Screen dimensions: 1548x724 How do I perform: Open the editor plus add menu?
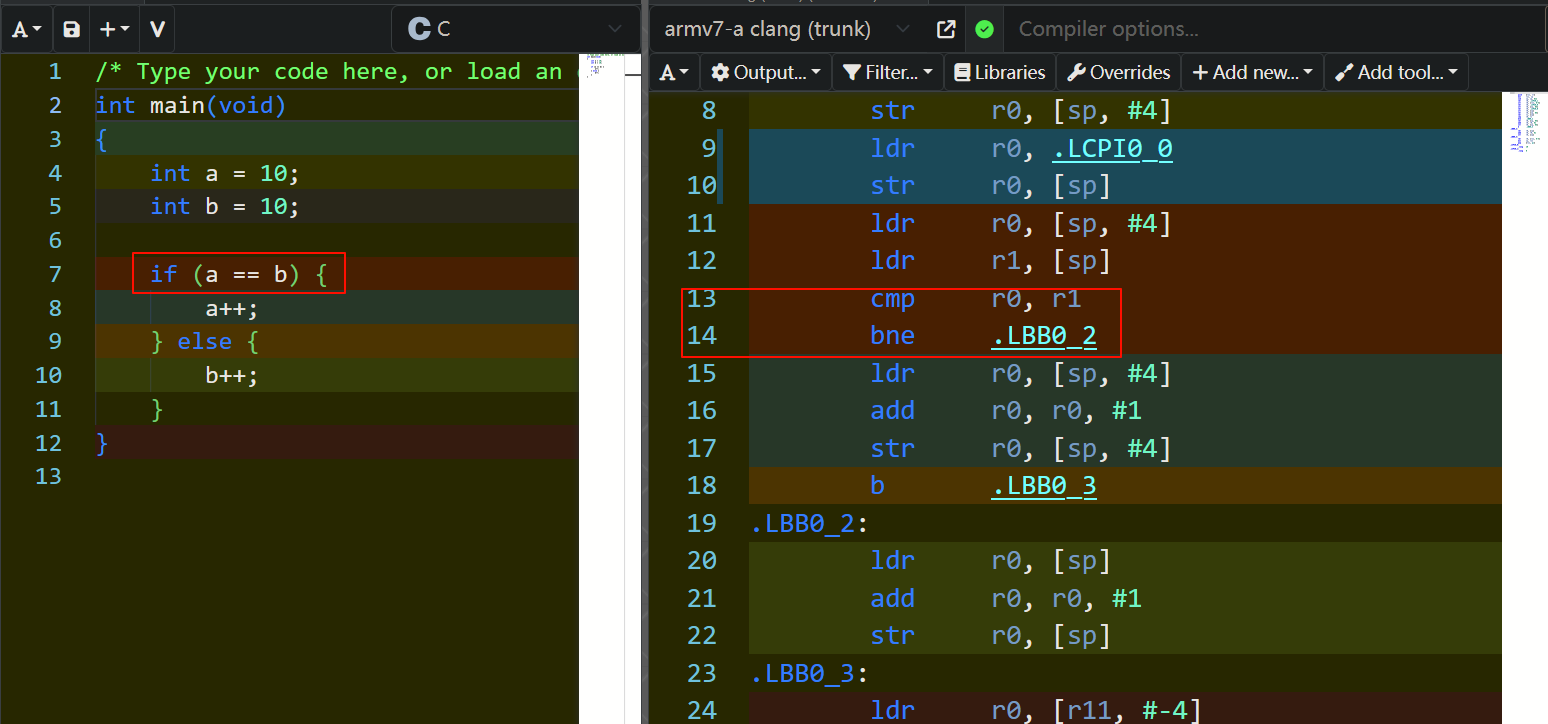coord(114,30)
